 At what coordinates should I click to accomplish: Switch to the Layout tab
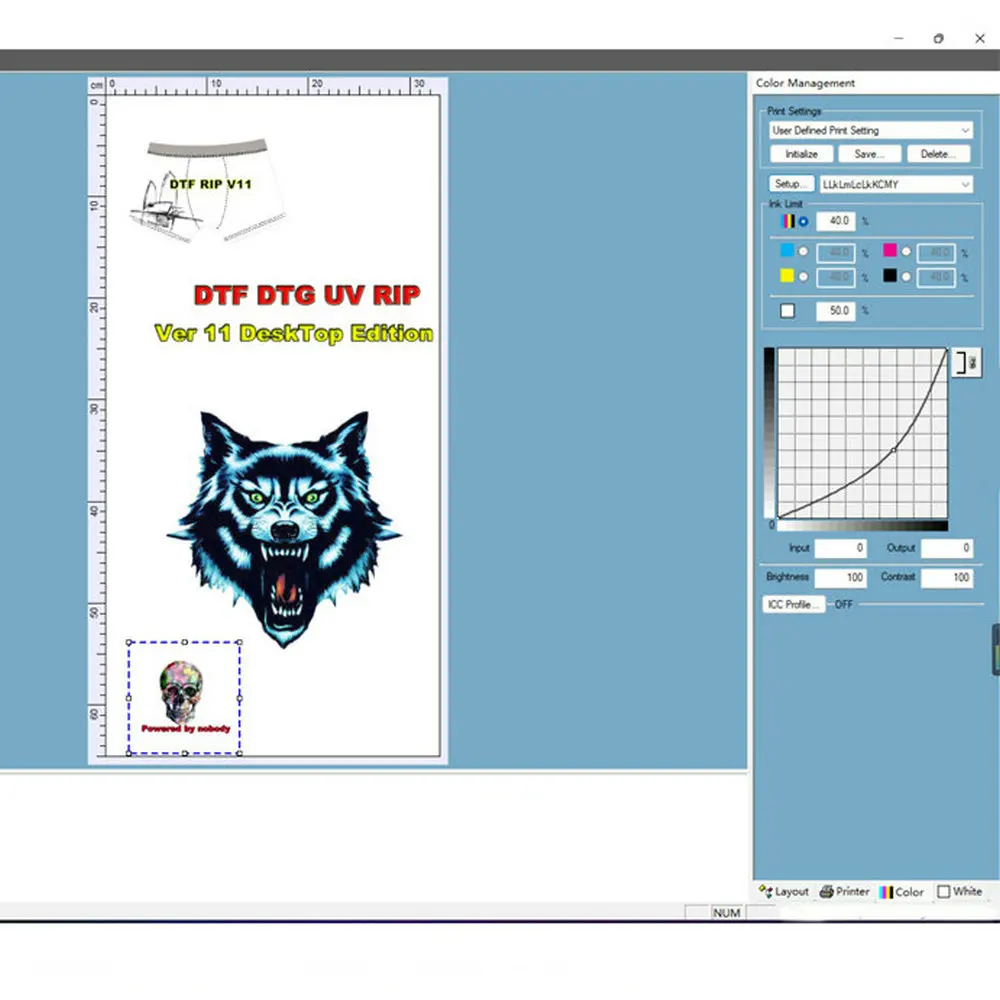(x=784, y=892)
